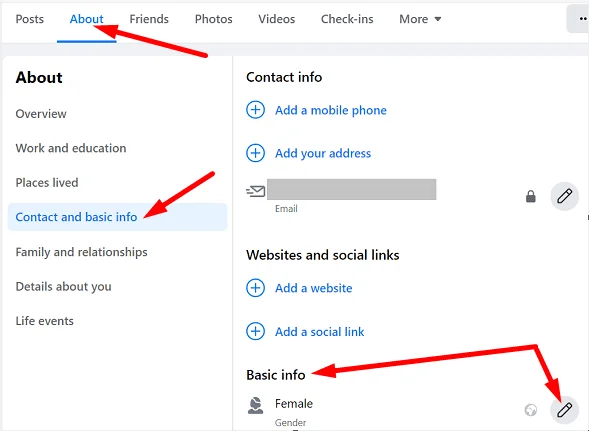Open the lock privacy selector for Email
This screenshot has width=589, height=431.
coord(530,196)
